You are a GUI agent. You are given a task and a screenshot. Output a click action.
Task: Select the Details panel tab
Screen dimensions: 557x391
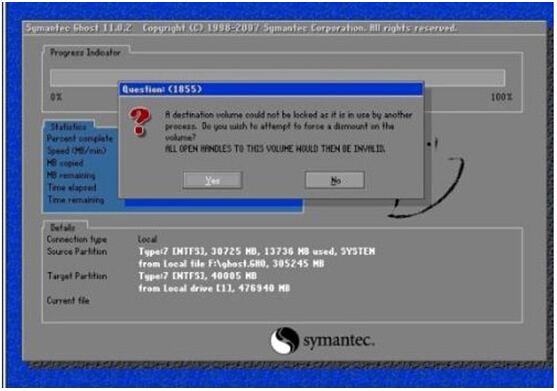(x=63, y=227)
